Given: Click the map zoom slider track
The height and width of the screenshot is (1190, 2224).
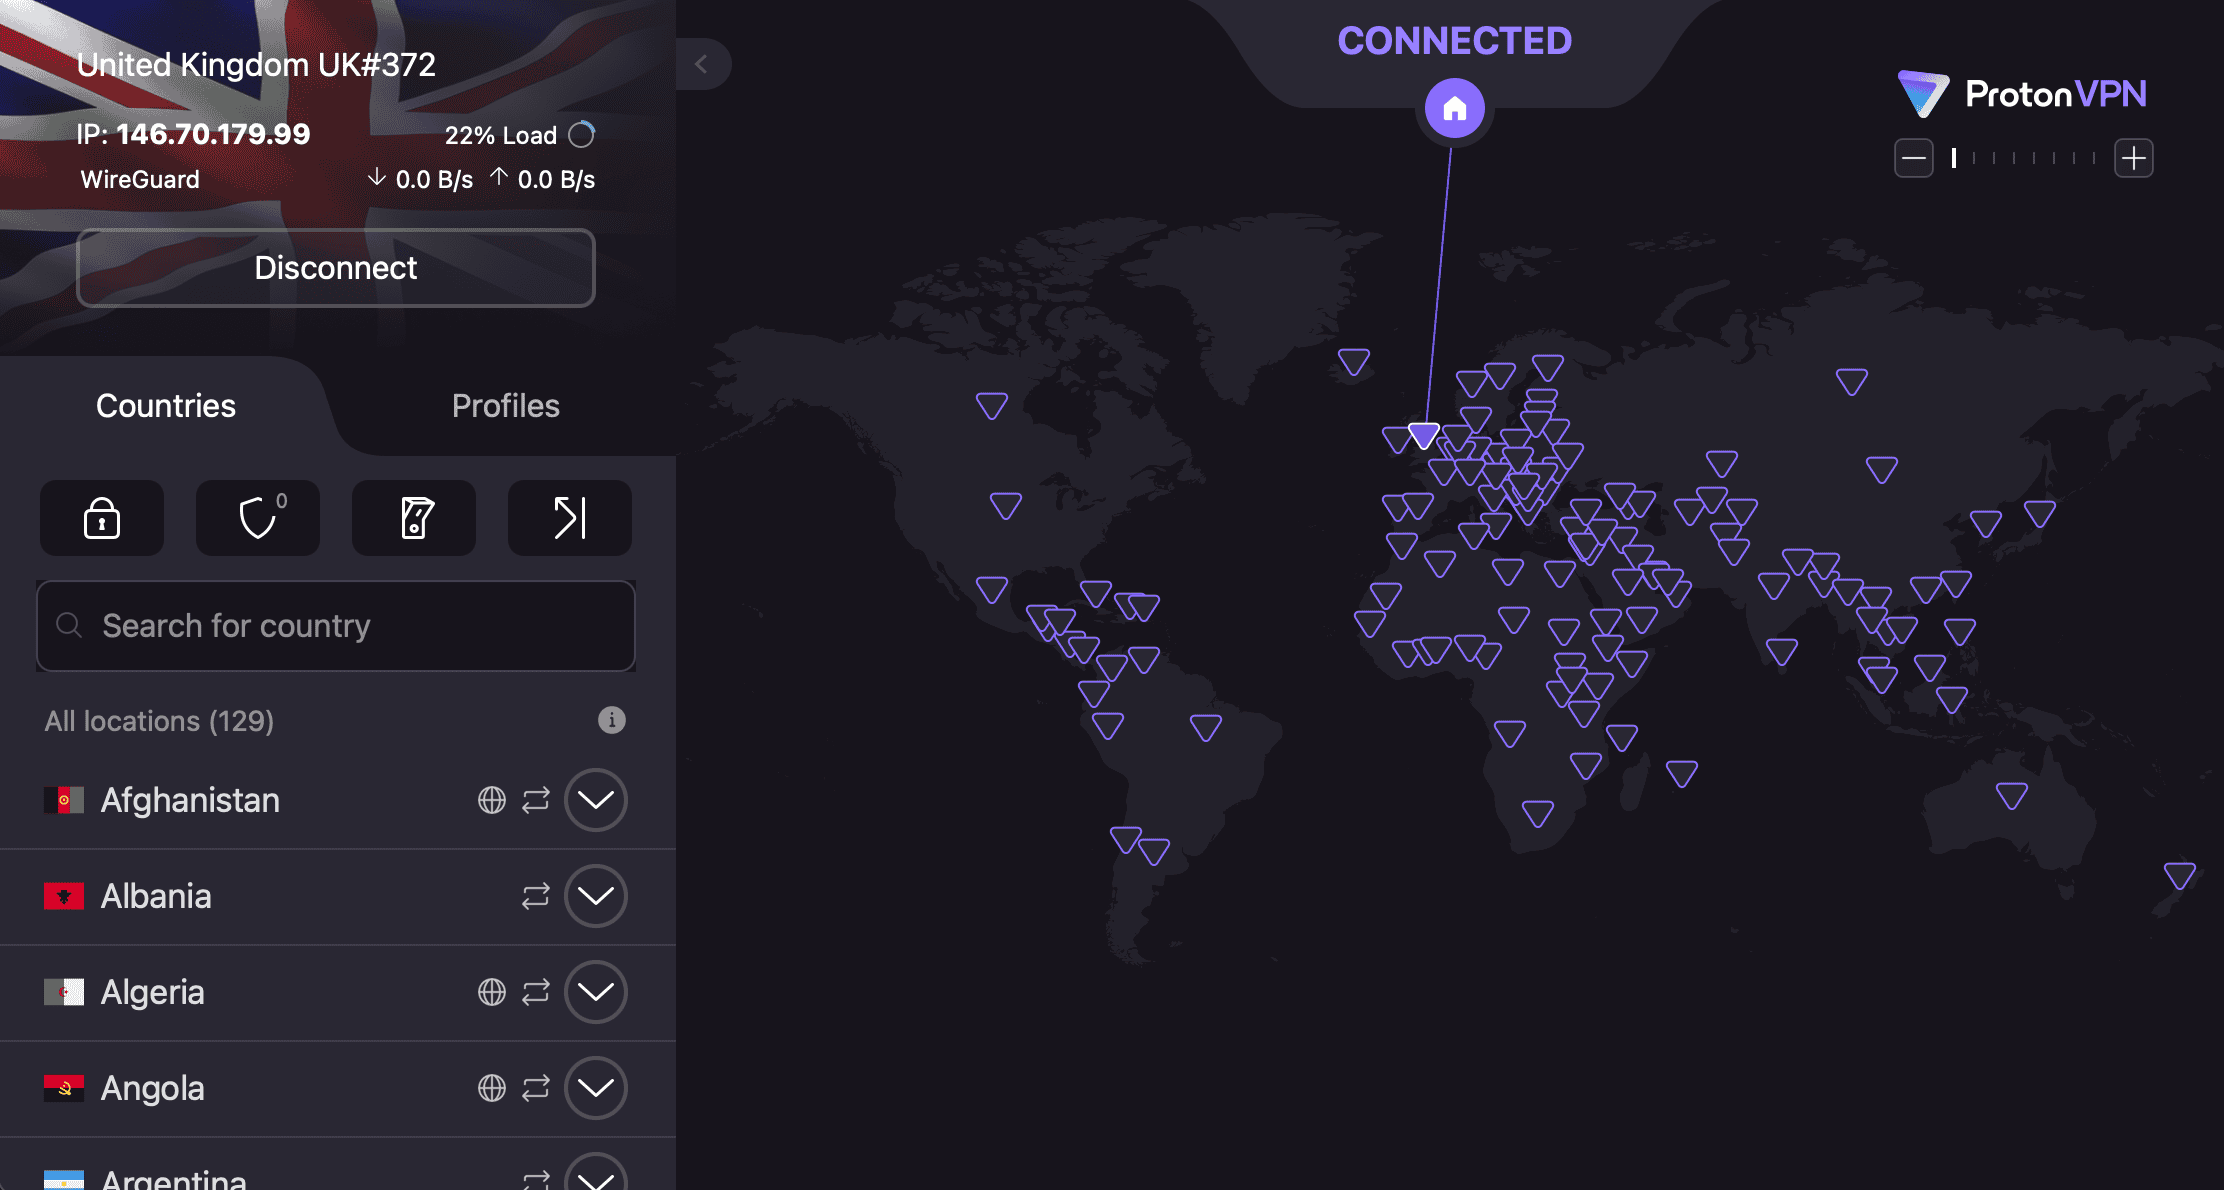Looking at the screenshot, I should (x=2024, y=158).
